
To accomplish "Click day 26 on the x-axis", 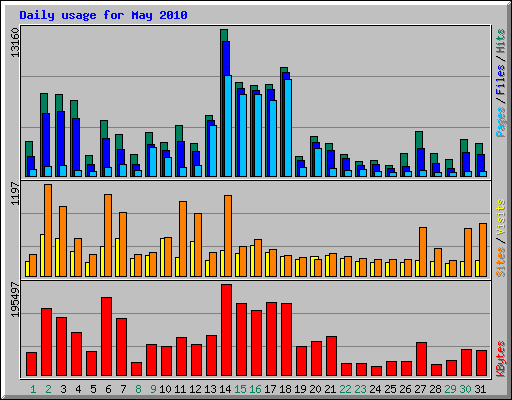I will tap(405, 389).
